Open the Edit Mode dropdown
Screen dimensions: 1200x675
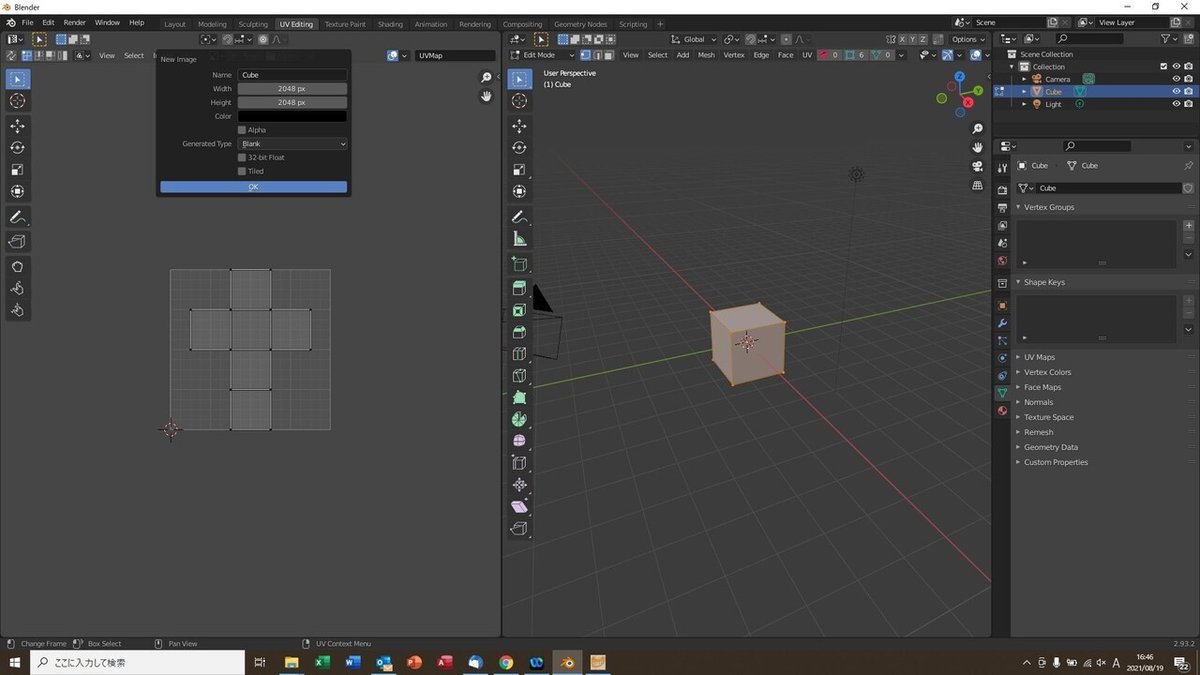542,55
